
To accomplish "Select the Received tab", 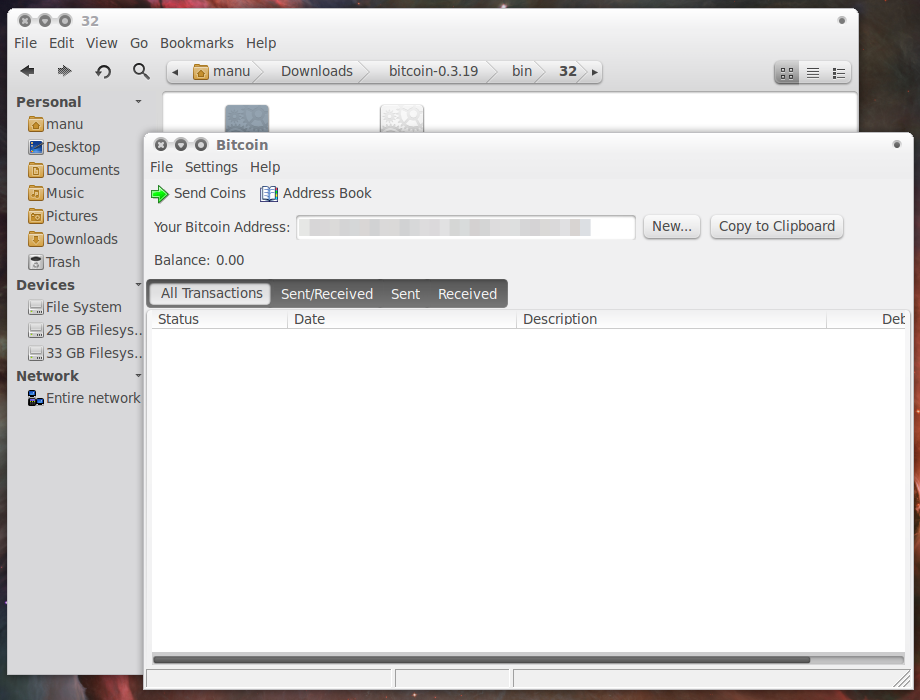I will (468, 294).
